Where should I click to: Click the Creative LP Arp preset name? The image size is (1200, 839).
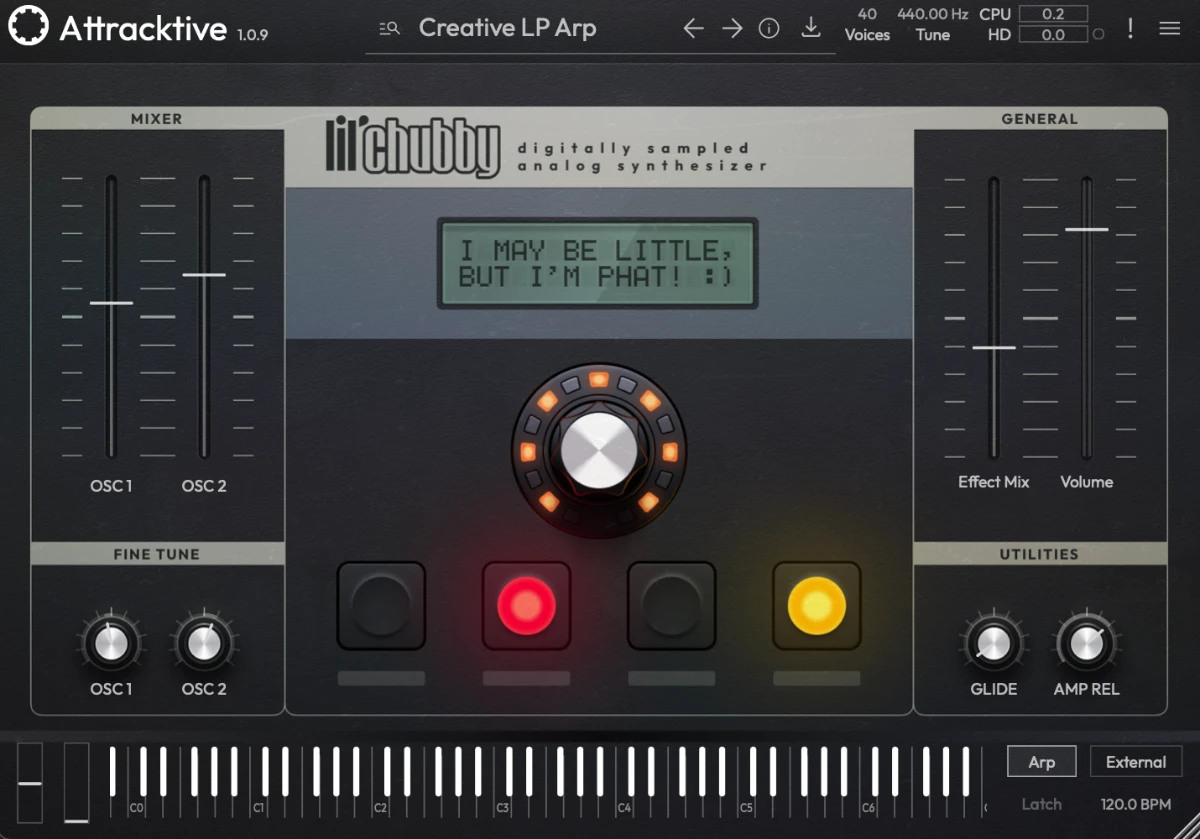click(x=506, y=29)
